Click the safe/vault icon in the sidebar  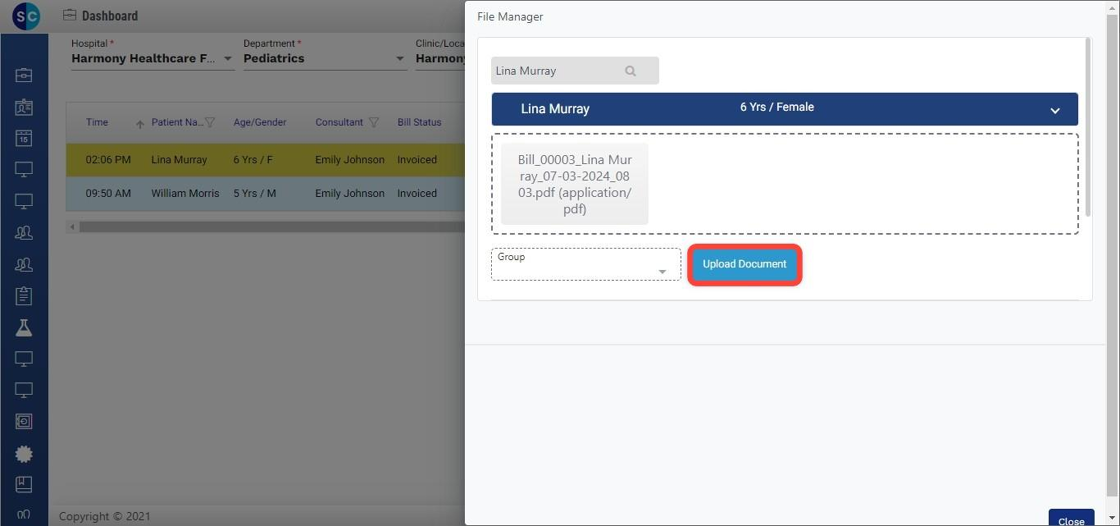[x=24, y=421]
